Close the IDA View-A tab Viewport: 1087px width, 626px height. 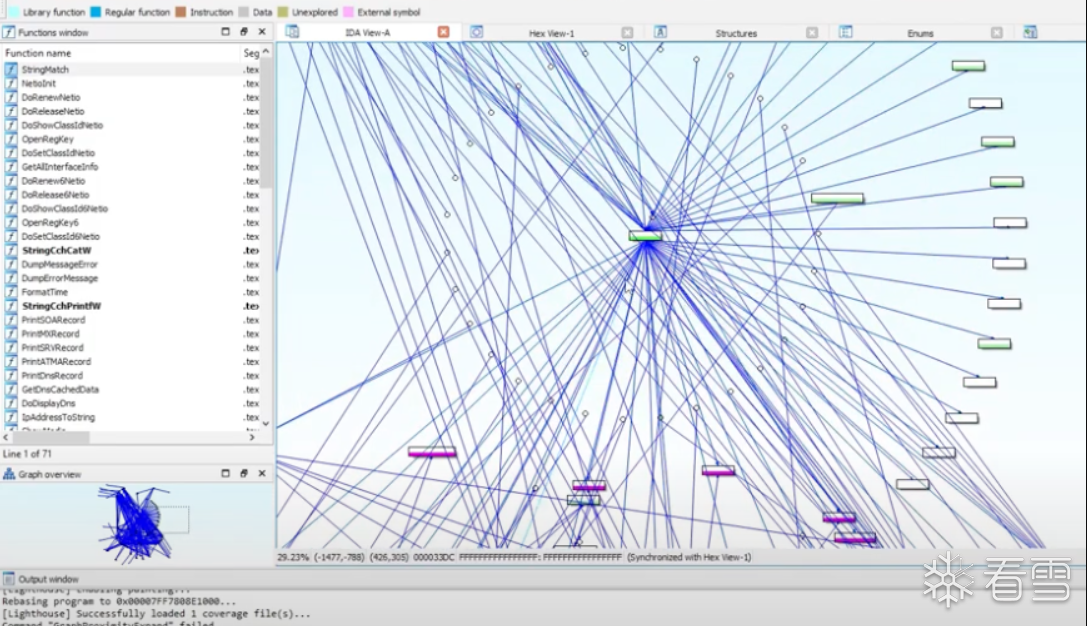coord(444,32)
